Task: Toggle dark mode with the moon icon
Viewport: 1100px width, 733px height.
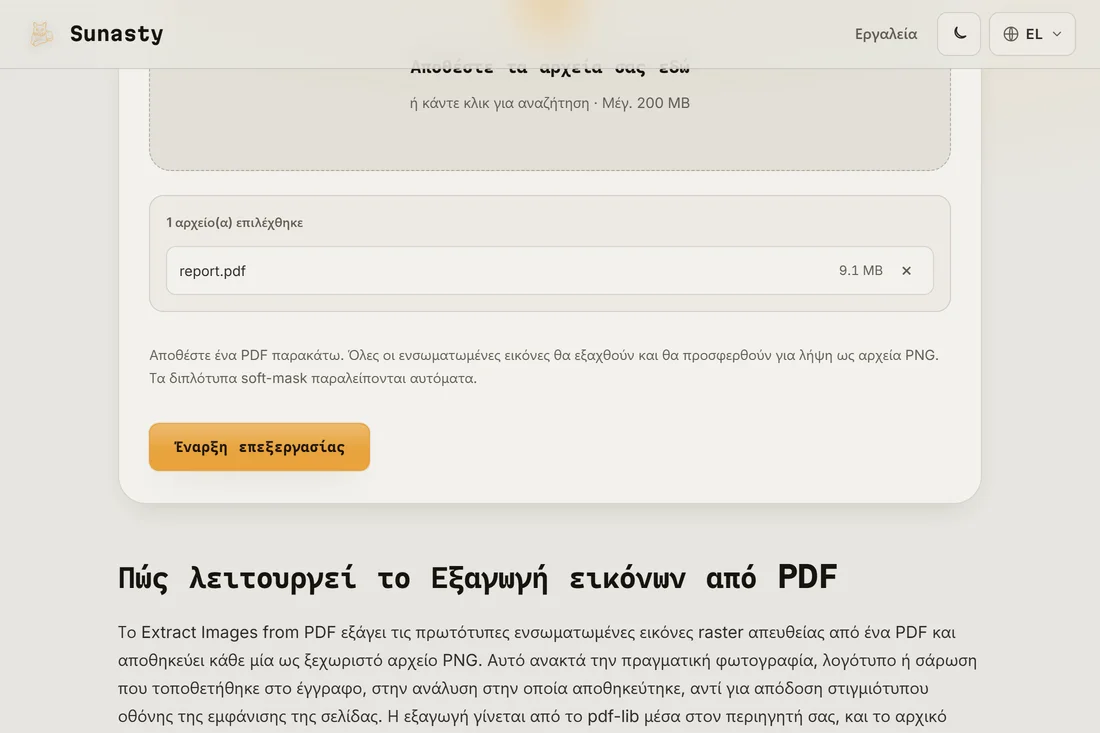Action: pyautogui.click(x=959, y=34)
